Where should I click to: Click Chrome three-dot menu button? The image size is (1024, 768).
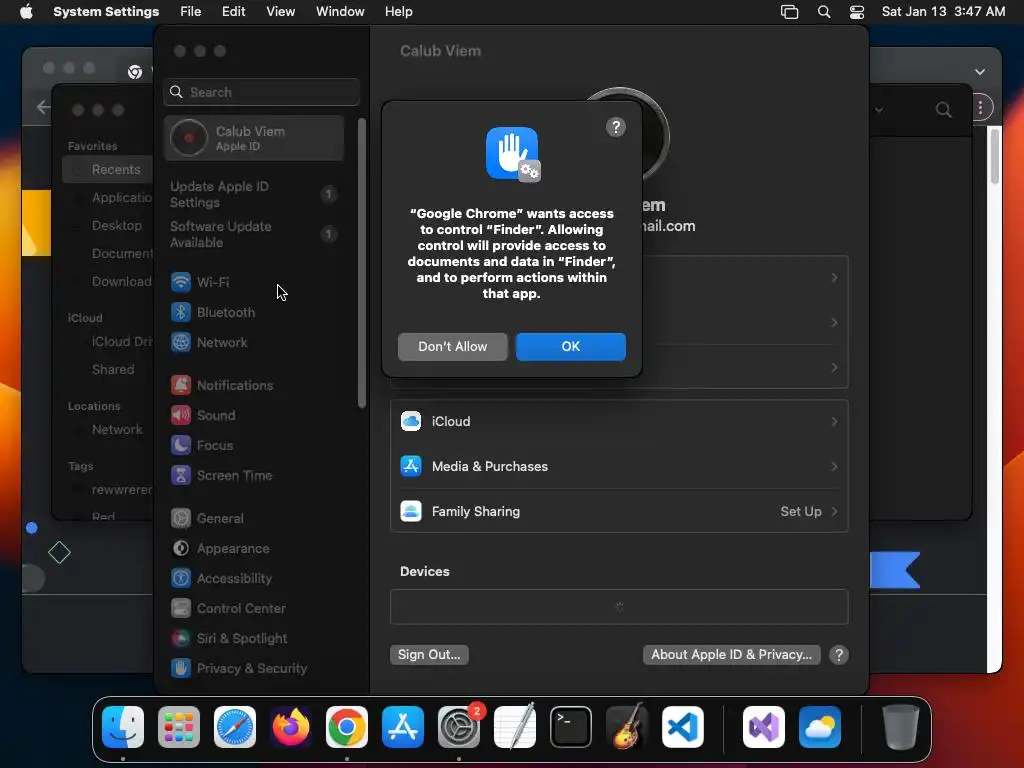coord(980,108)
